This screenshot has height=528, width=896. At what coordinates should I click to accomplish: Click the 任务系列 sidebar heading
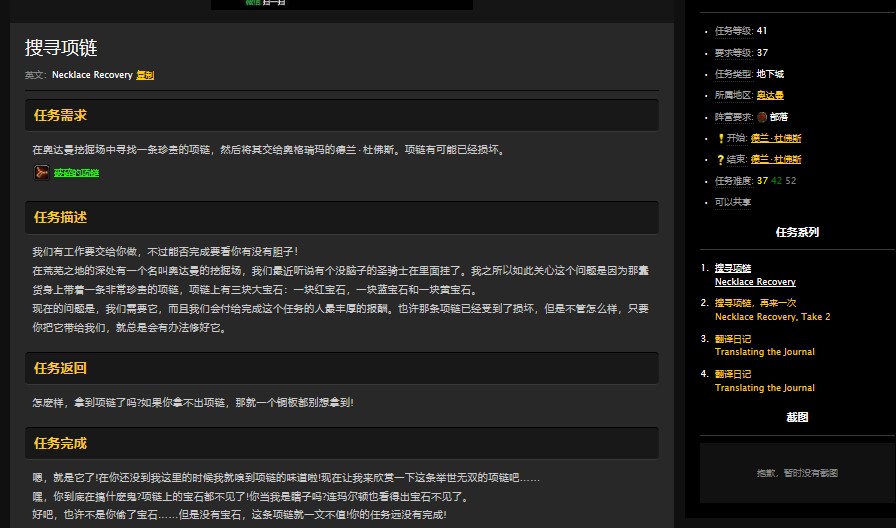coord(797,232)
